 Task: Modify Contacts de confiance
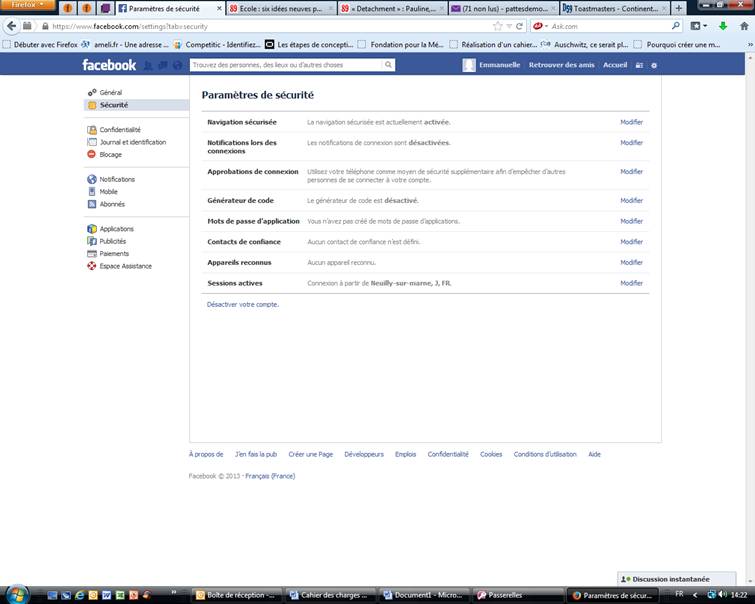click(631, 242)
